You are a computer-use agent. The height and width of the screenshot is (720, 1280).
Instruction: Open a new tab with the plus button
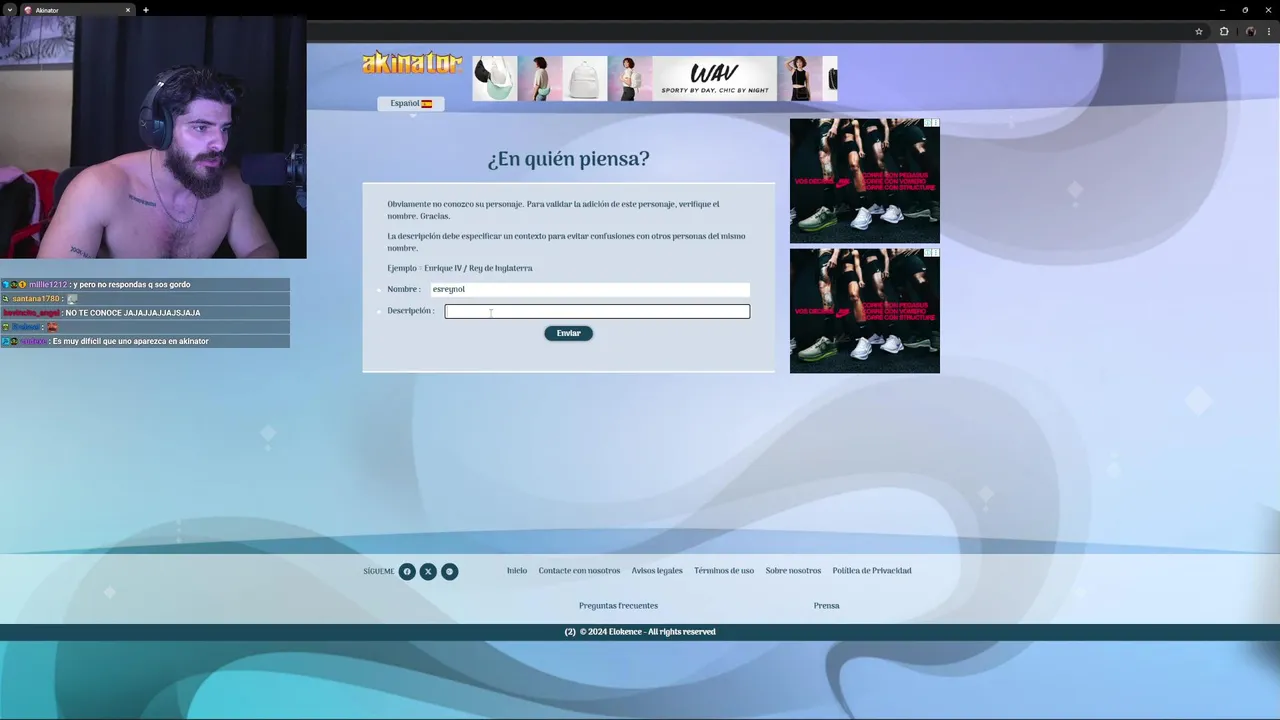pyautogui.click(x=146, y=10)
